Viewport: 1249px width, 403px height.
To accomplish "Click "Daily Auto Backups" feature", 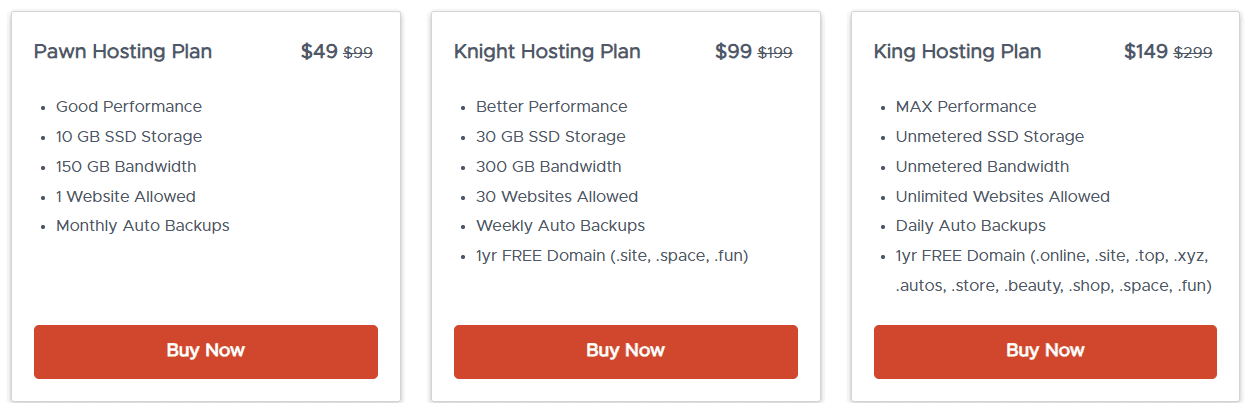I will click(971, 226).
